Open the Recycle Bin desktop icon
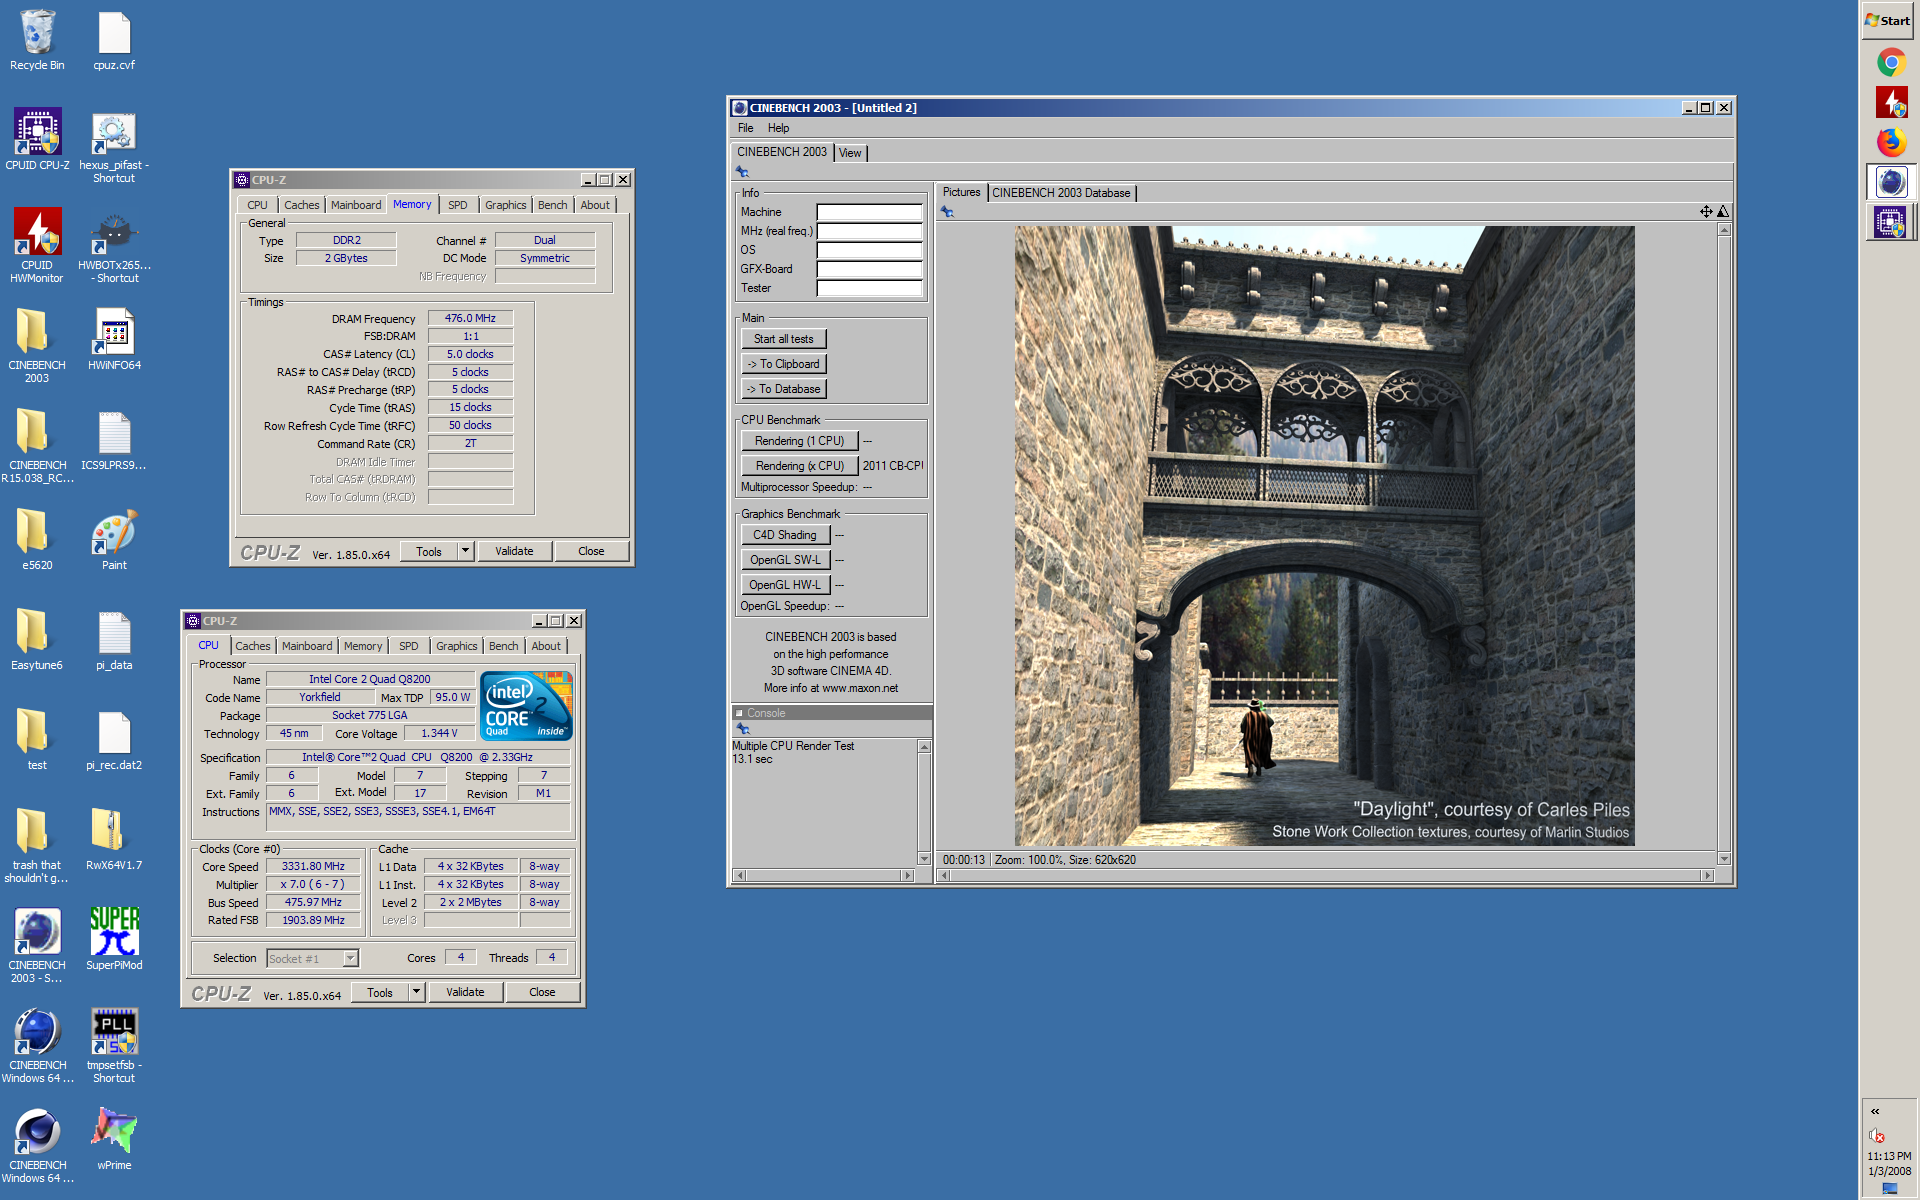Image resolution: width=1920 pixels, height=1200 pixels. coord(37,41)
